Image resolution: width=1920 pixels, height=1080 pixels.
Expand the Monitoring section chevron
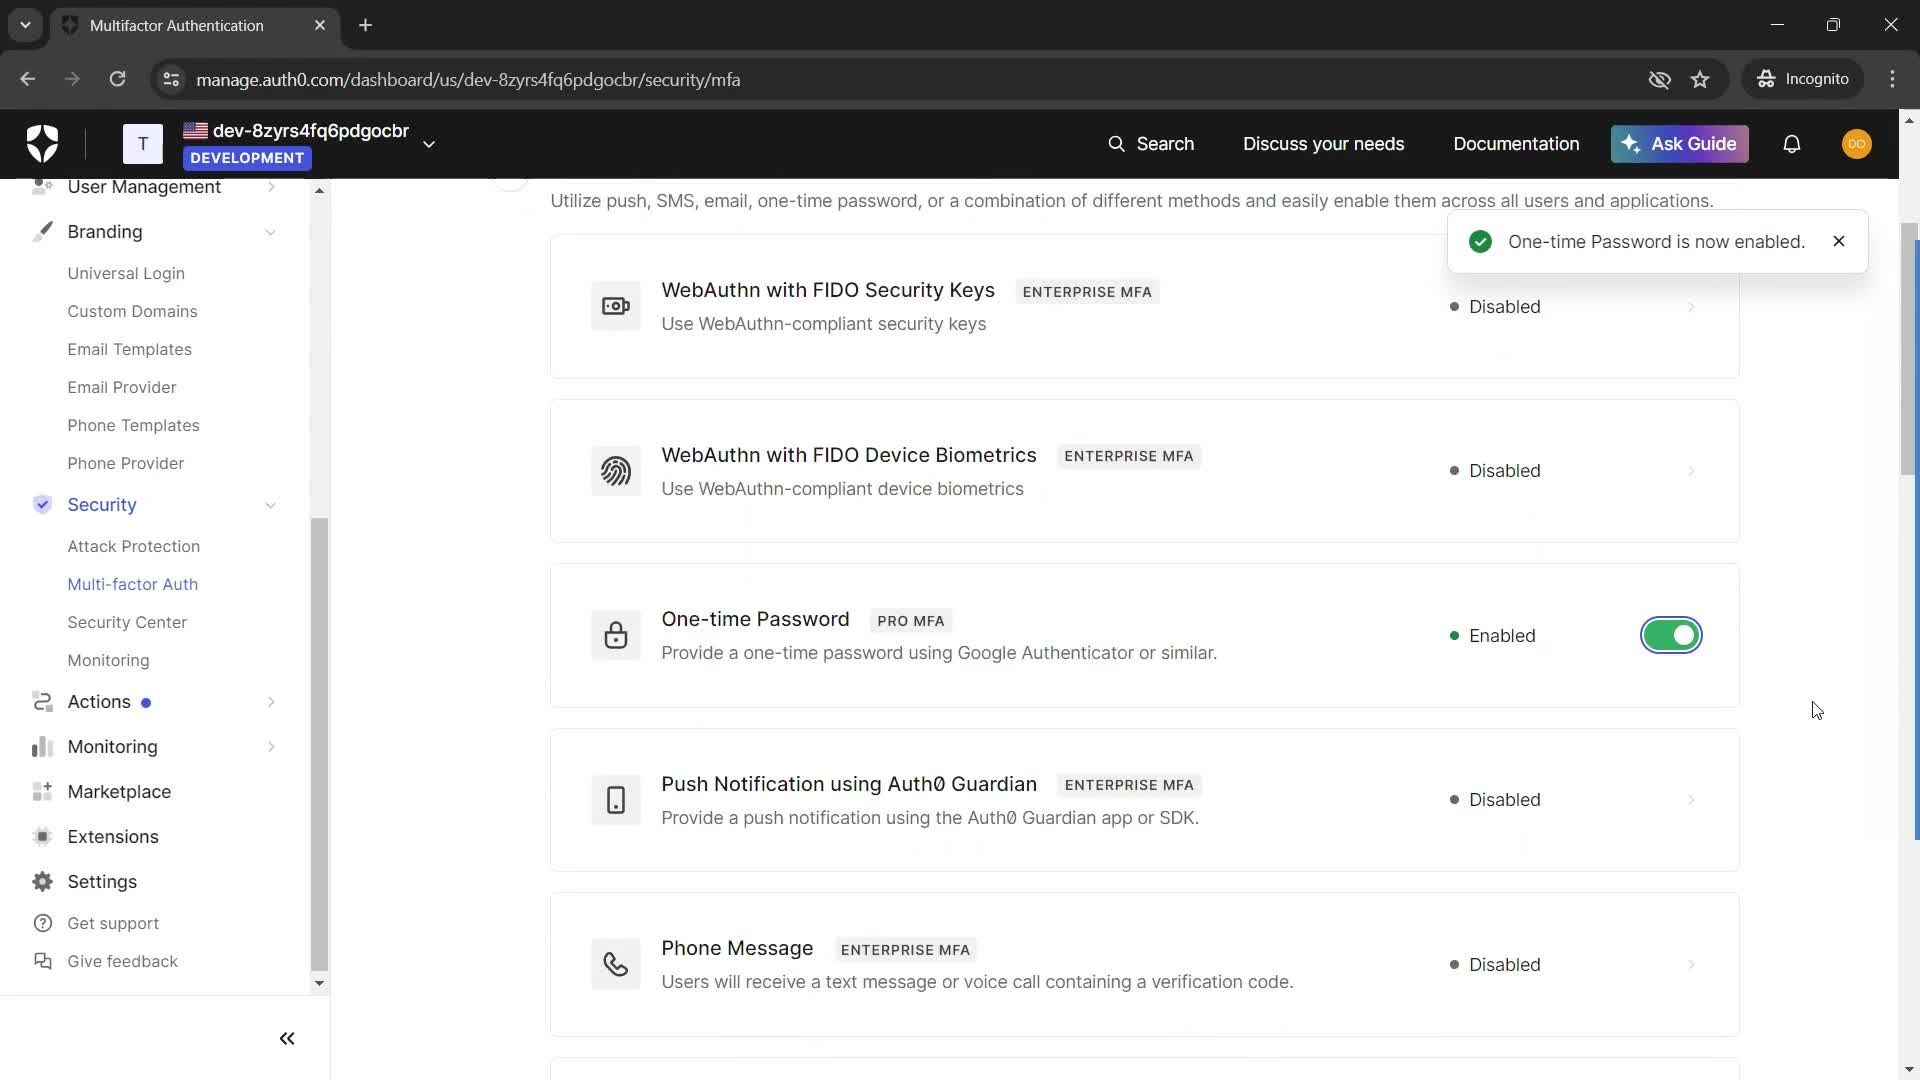[270, 747]
